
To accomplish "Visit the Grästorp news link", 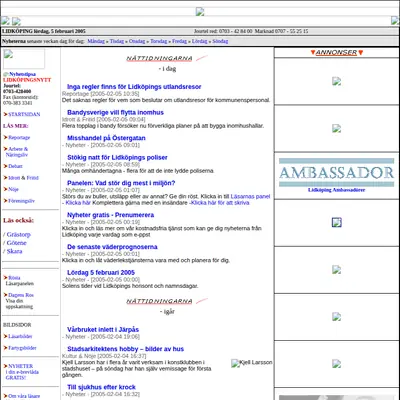I will click(19, 234).
